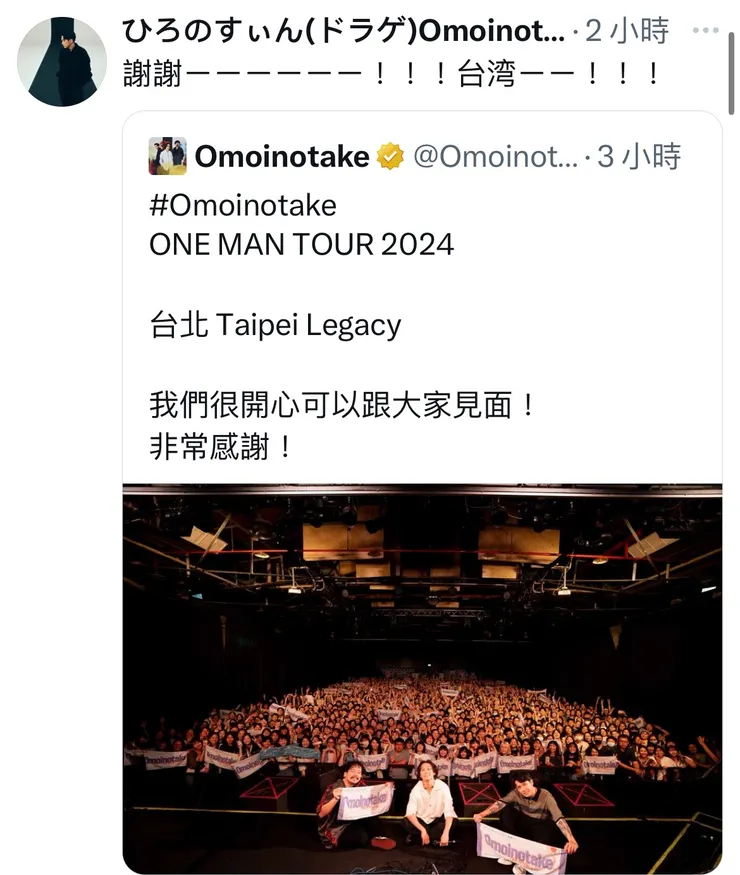Image resolution: width=740 pixels, height=875 pixels.
Task: Open the concert crowd photo
Action: pos(422,679)
